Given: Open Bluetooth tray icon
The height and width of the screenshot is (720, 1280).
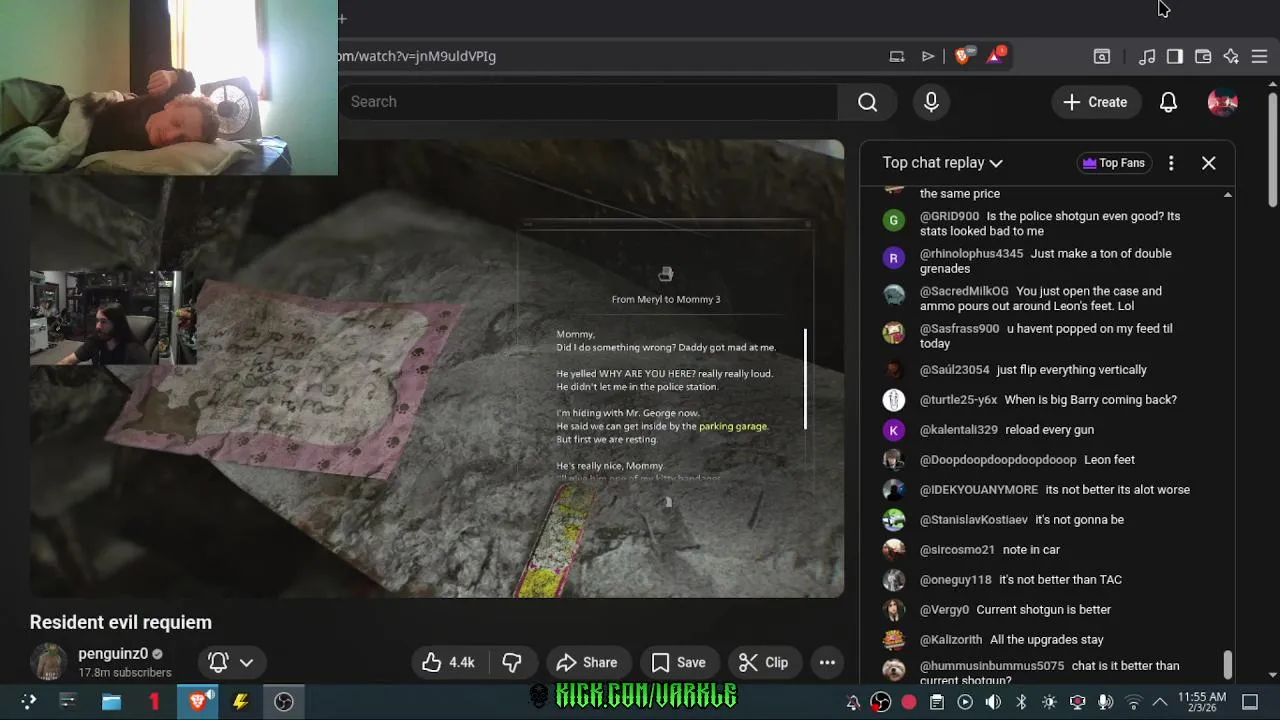Looking at the screenshot, I should (1021, 702).
